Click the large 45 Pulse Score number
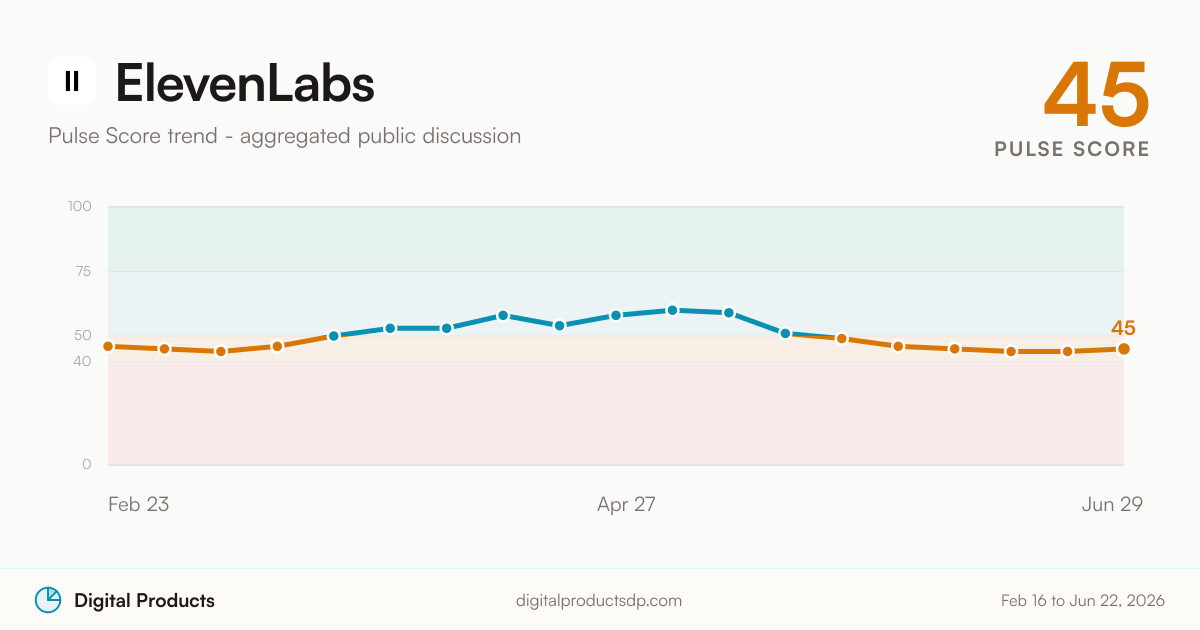The width and height of the screenshot is (1200, 630). (x=1097, y=93)
